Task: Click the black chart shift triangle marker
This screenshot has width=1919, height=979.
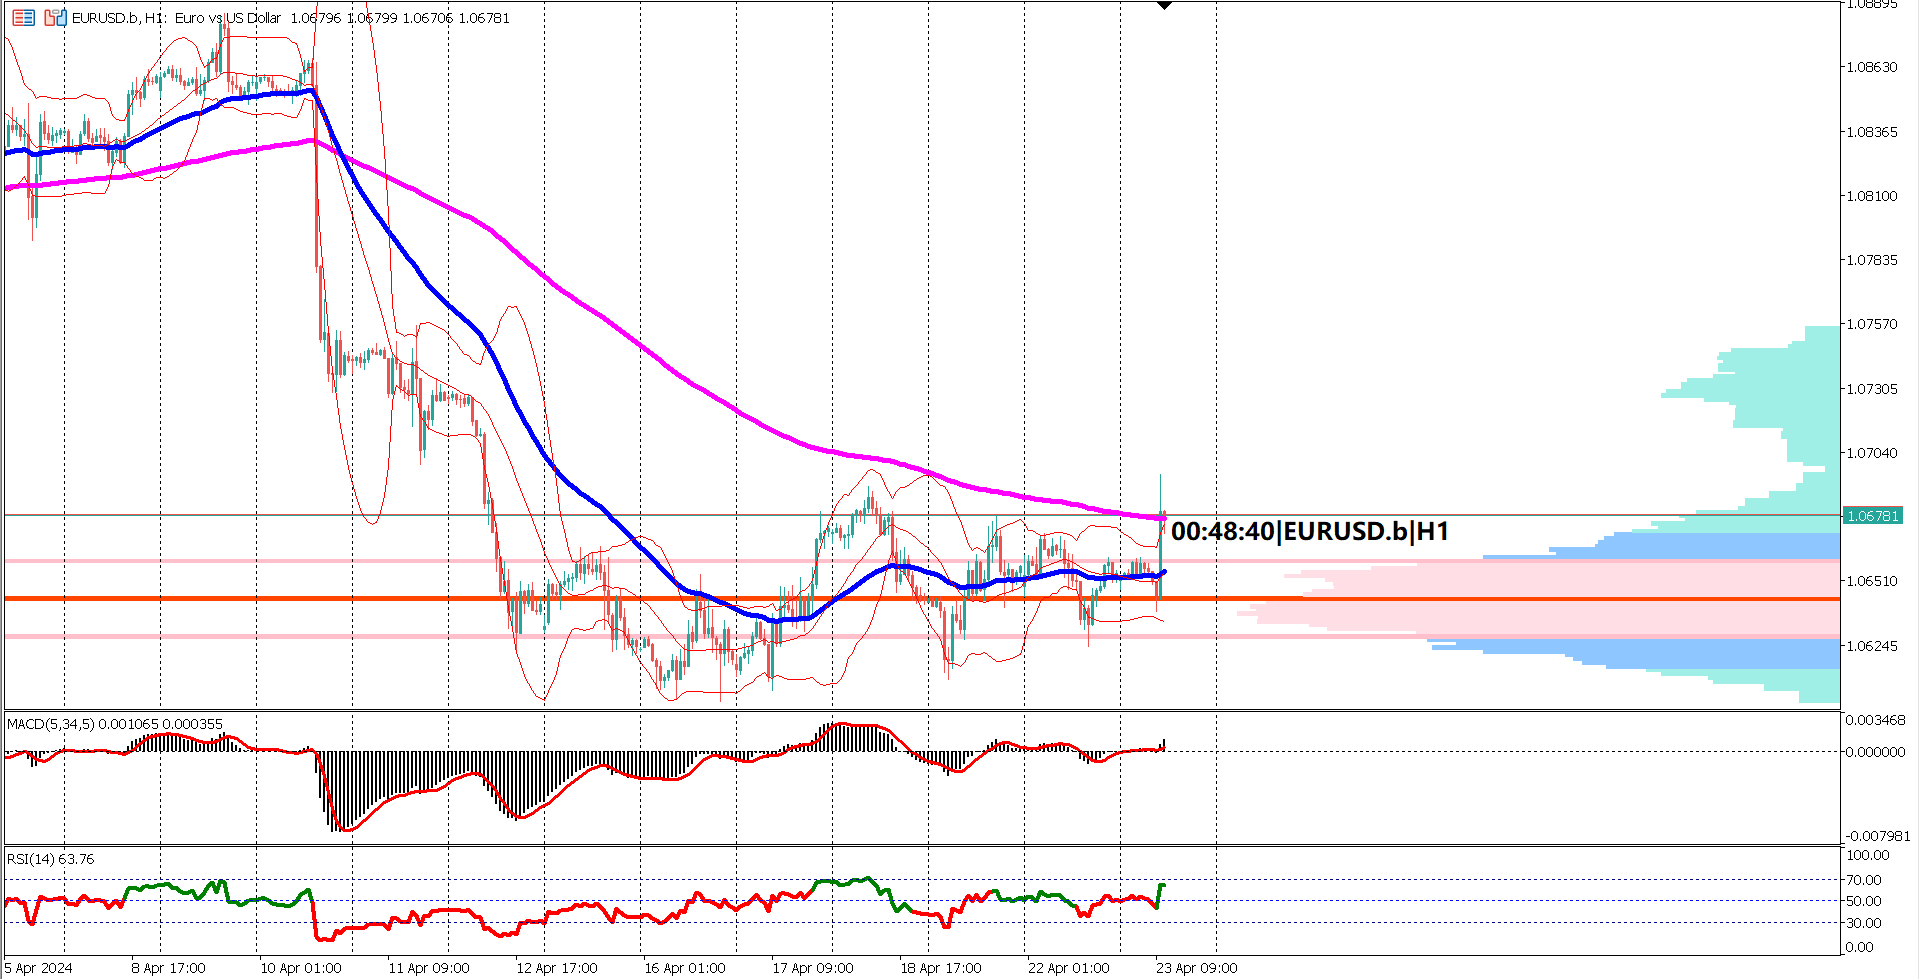Action: pos(1163,6)
